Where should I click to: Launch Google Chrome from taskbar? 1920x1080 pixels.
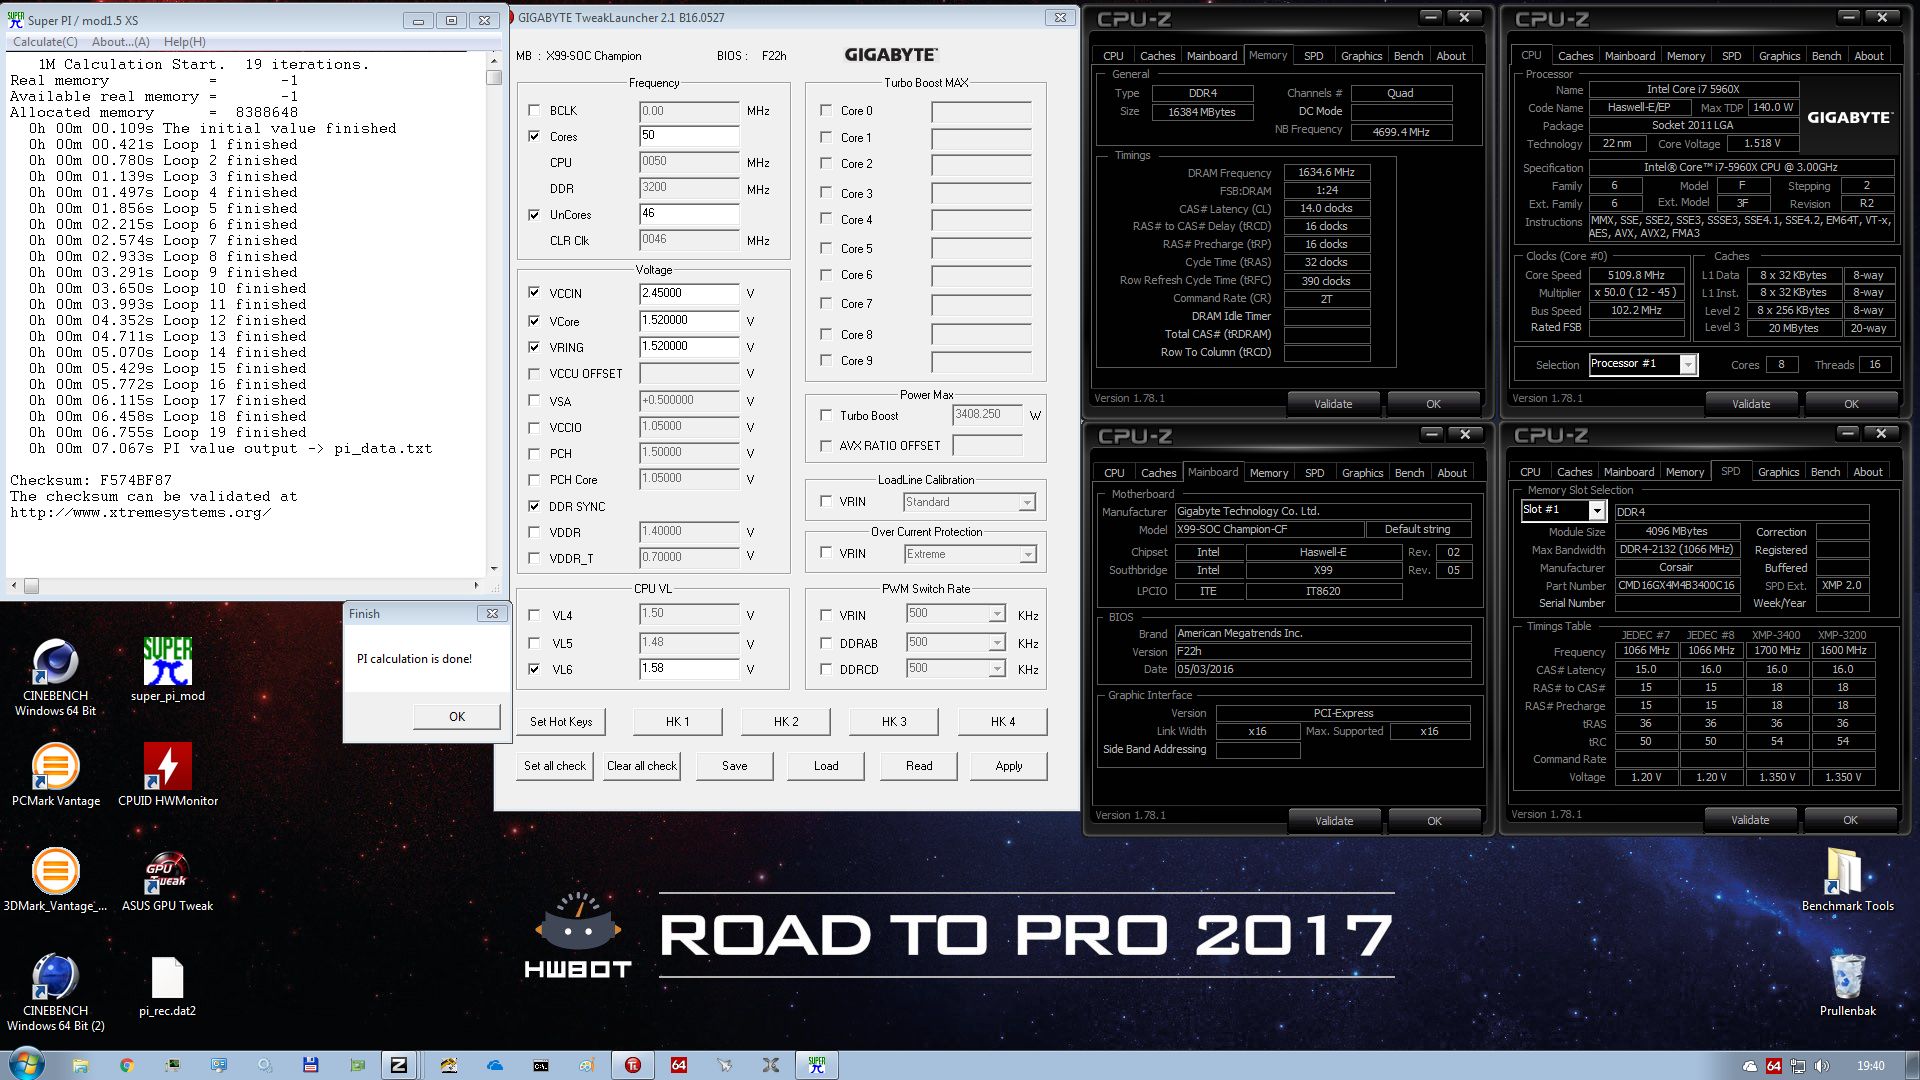tap(126, 1065)
